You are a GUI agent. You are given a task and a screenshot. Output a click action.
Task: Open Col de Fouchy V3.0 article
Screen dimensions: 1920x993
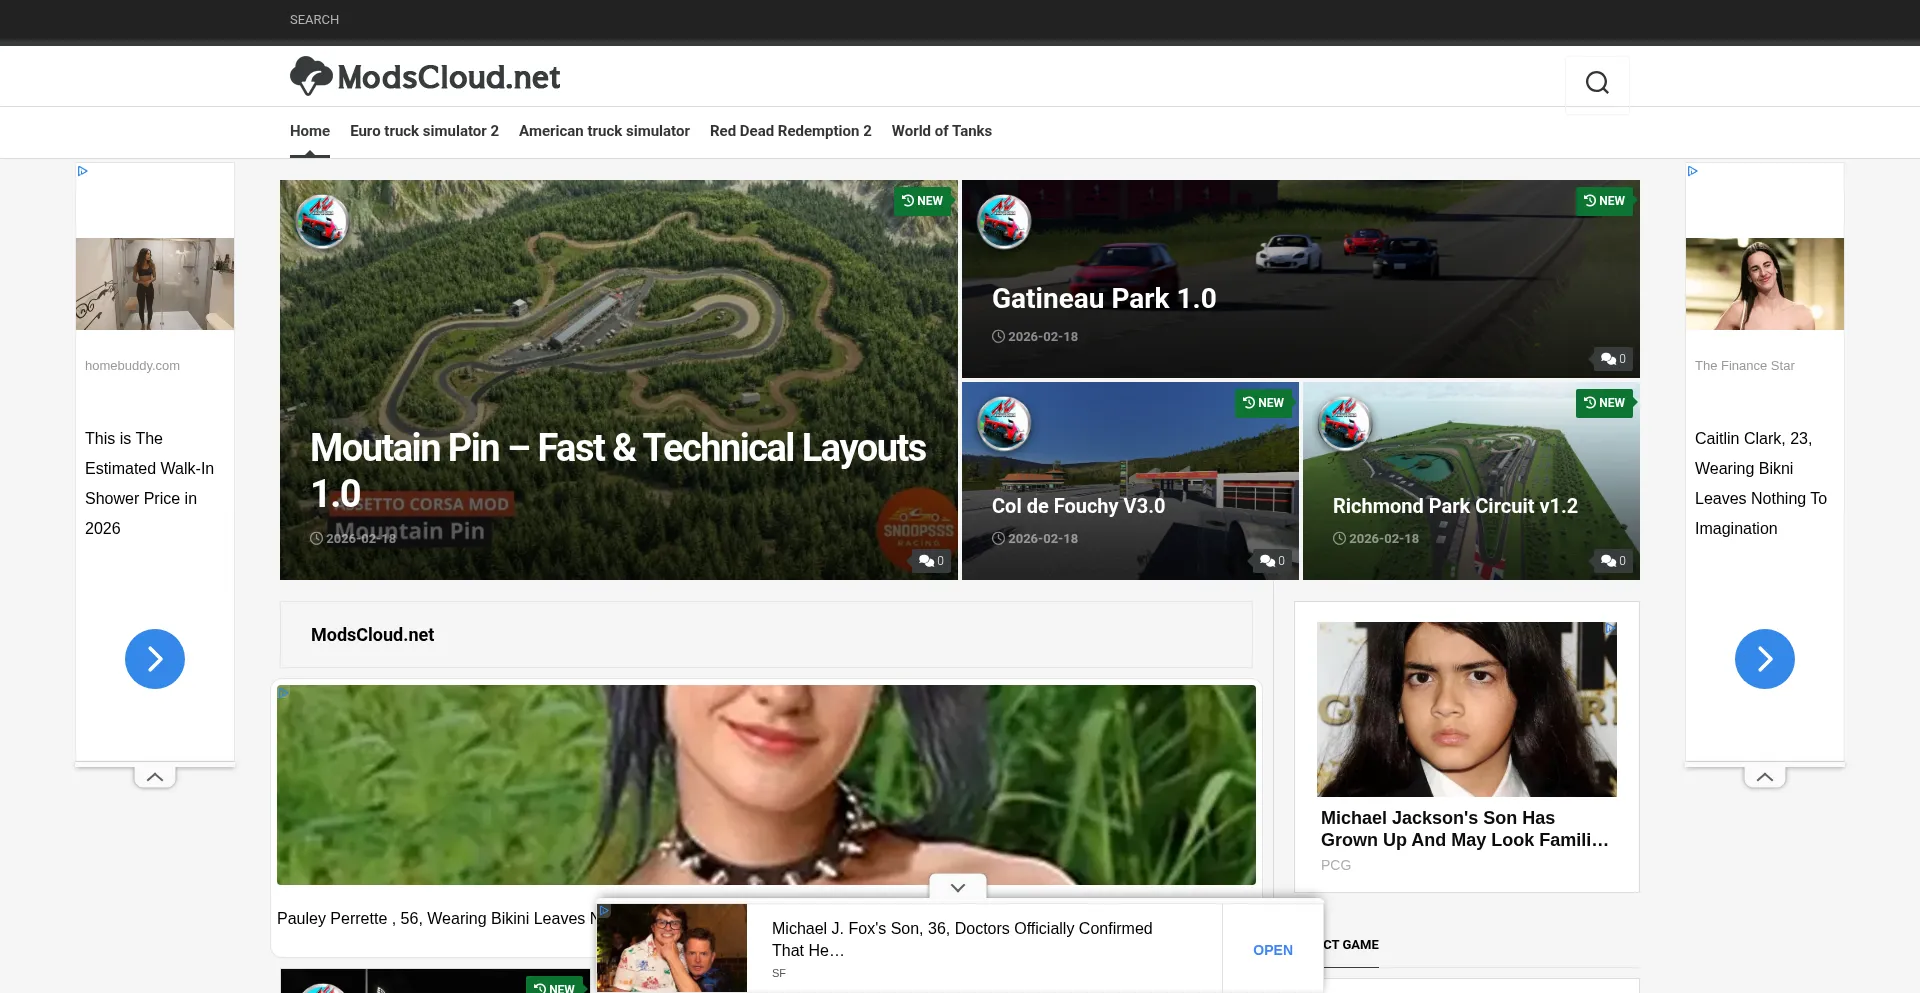(1078, 506)
